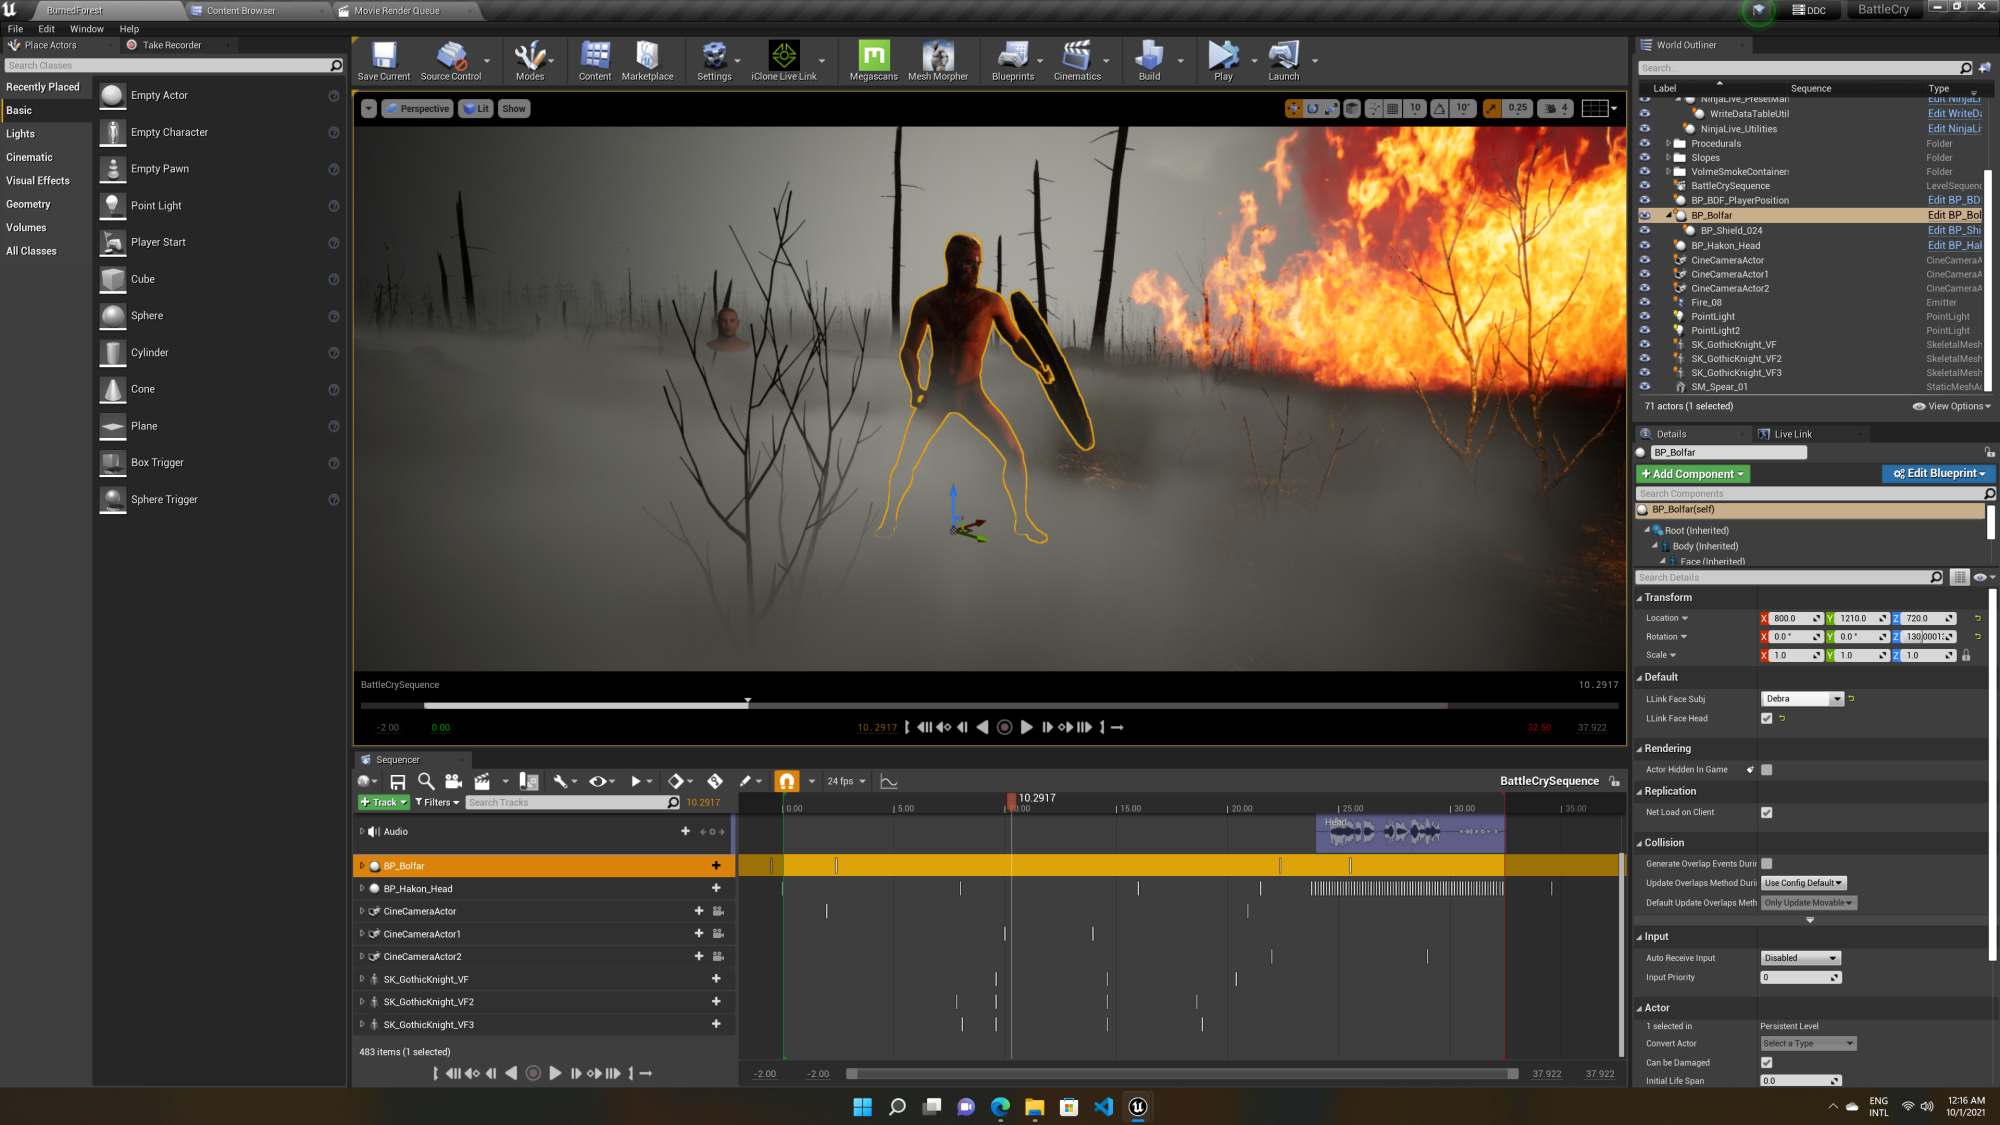Click the green Track add button
Image resolution: width=2000 pixels, height=1125 pixels.
[384, 802]
